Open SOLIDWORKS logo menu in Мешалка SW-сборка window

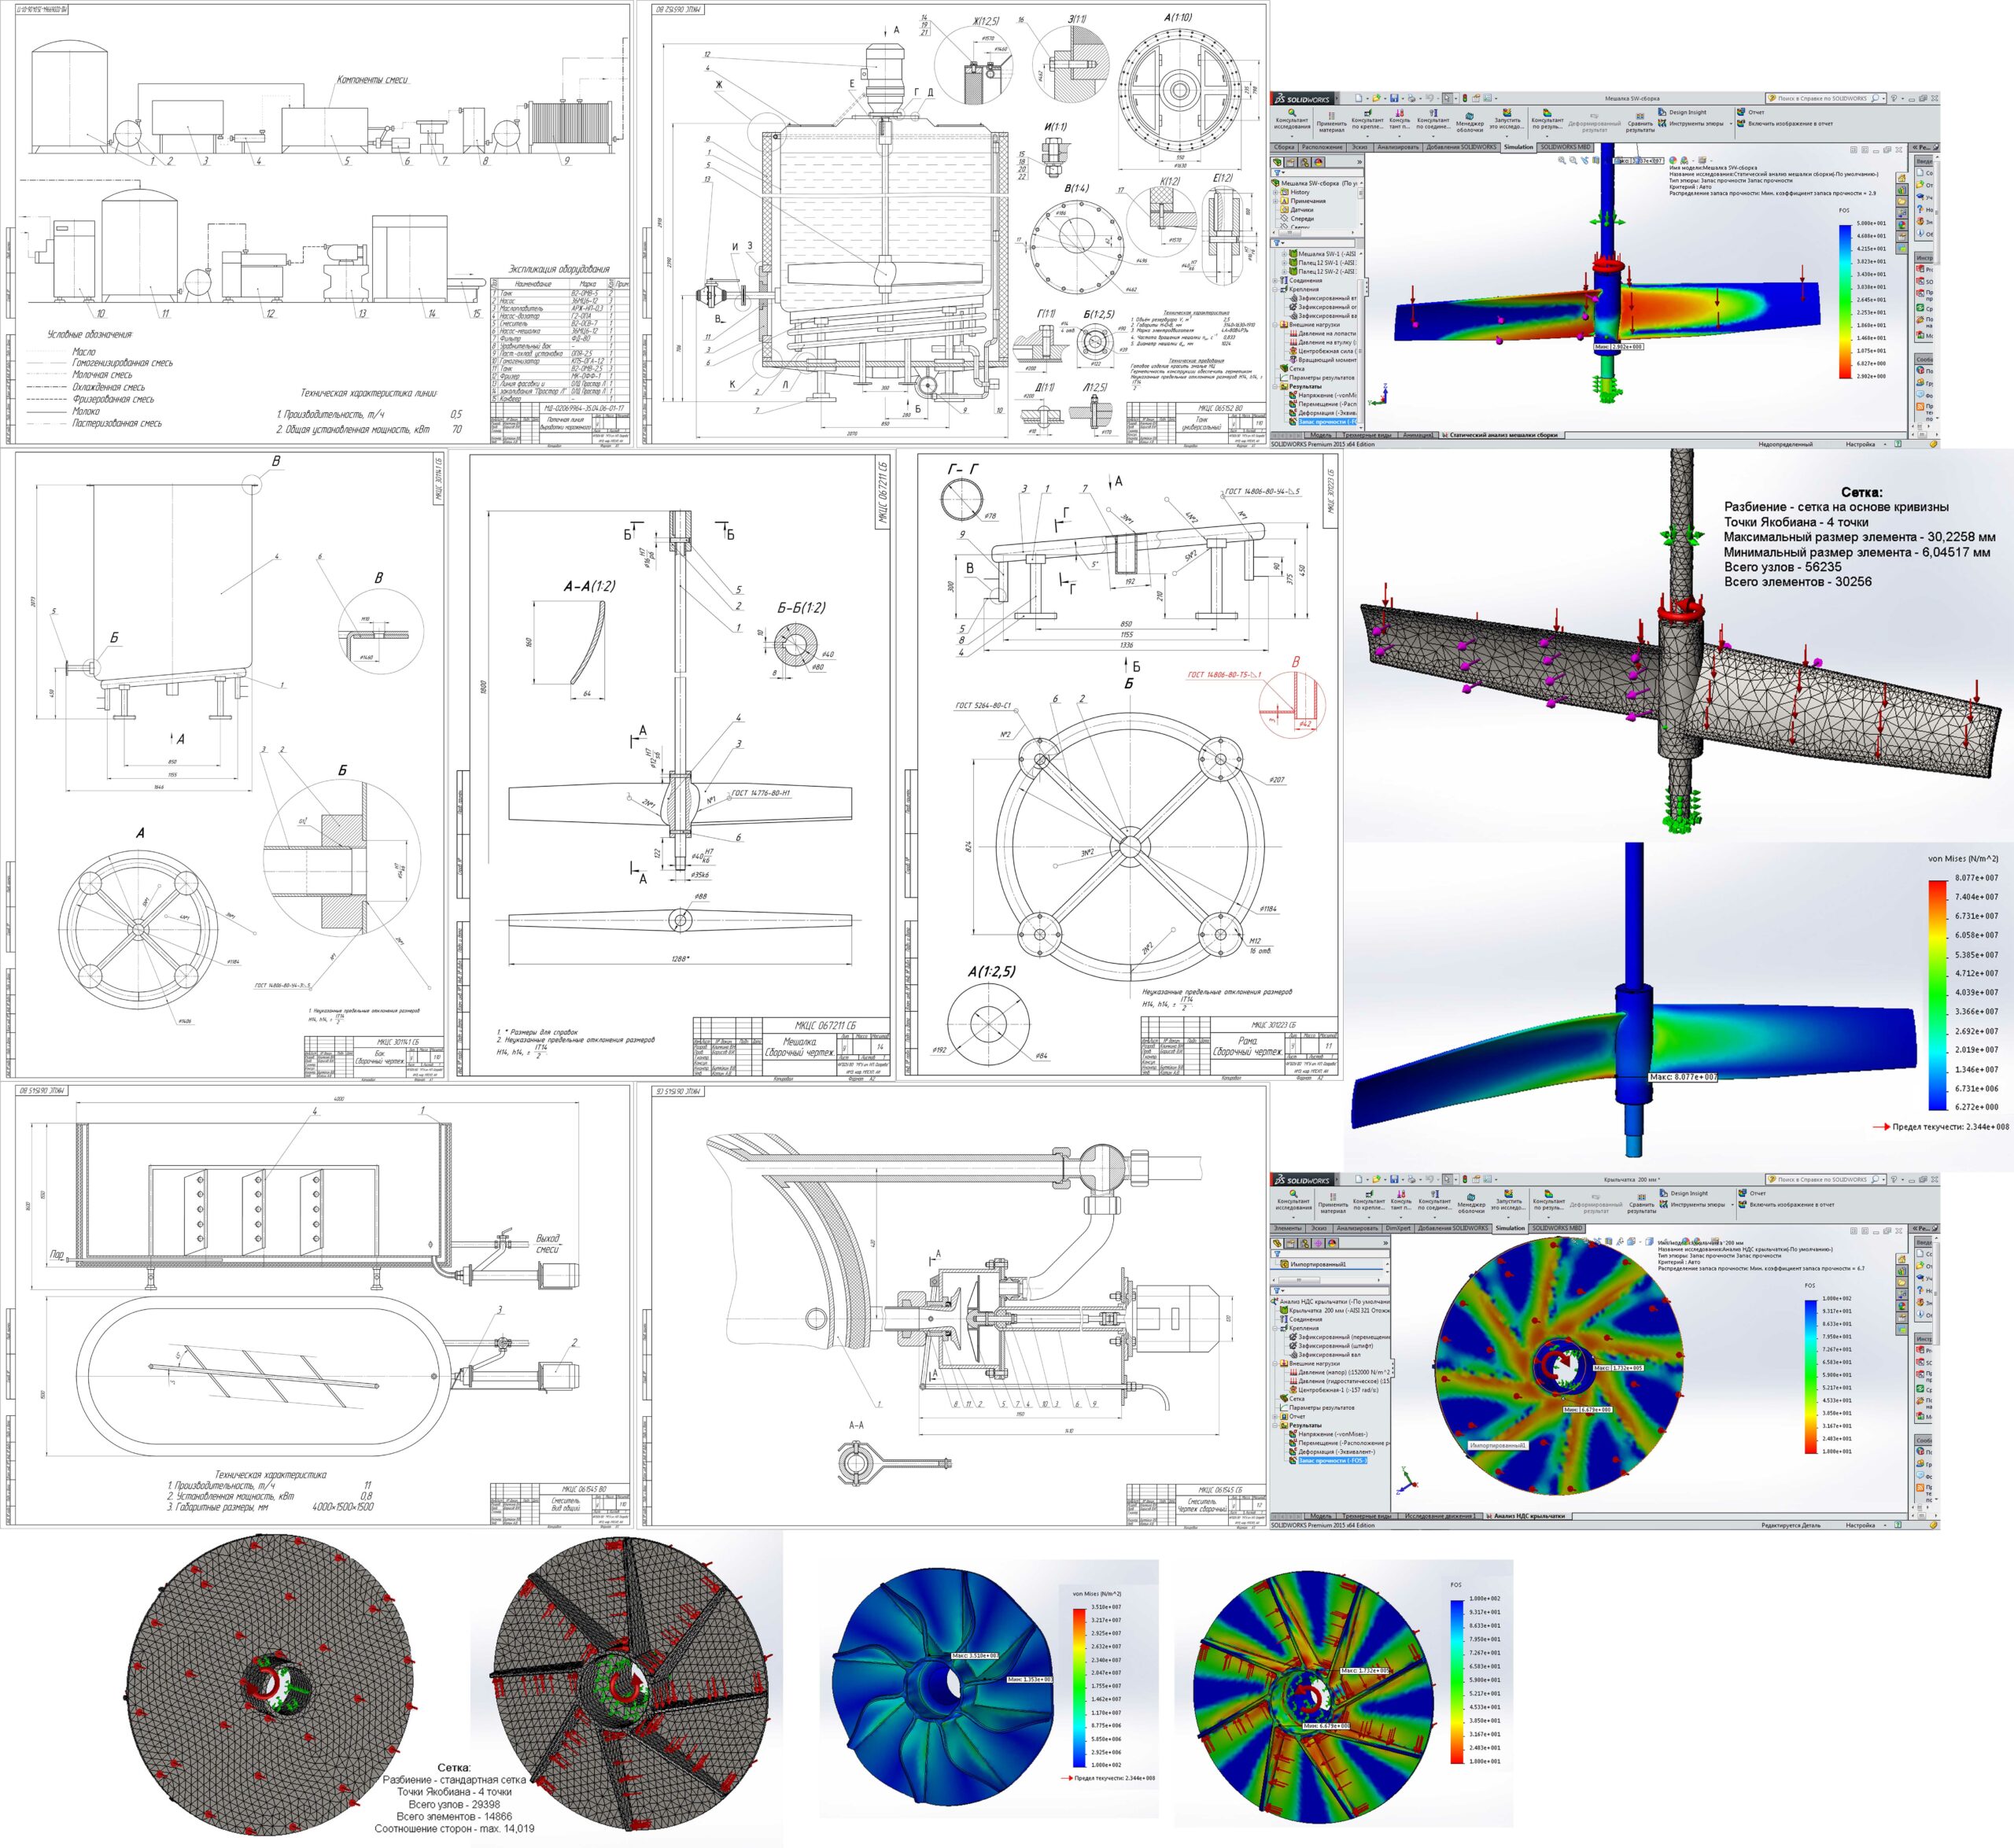click(x=1305, y=99)
